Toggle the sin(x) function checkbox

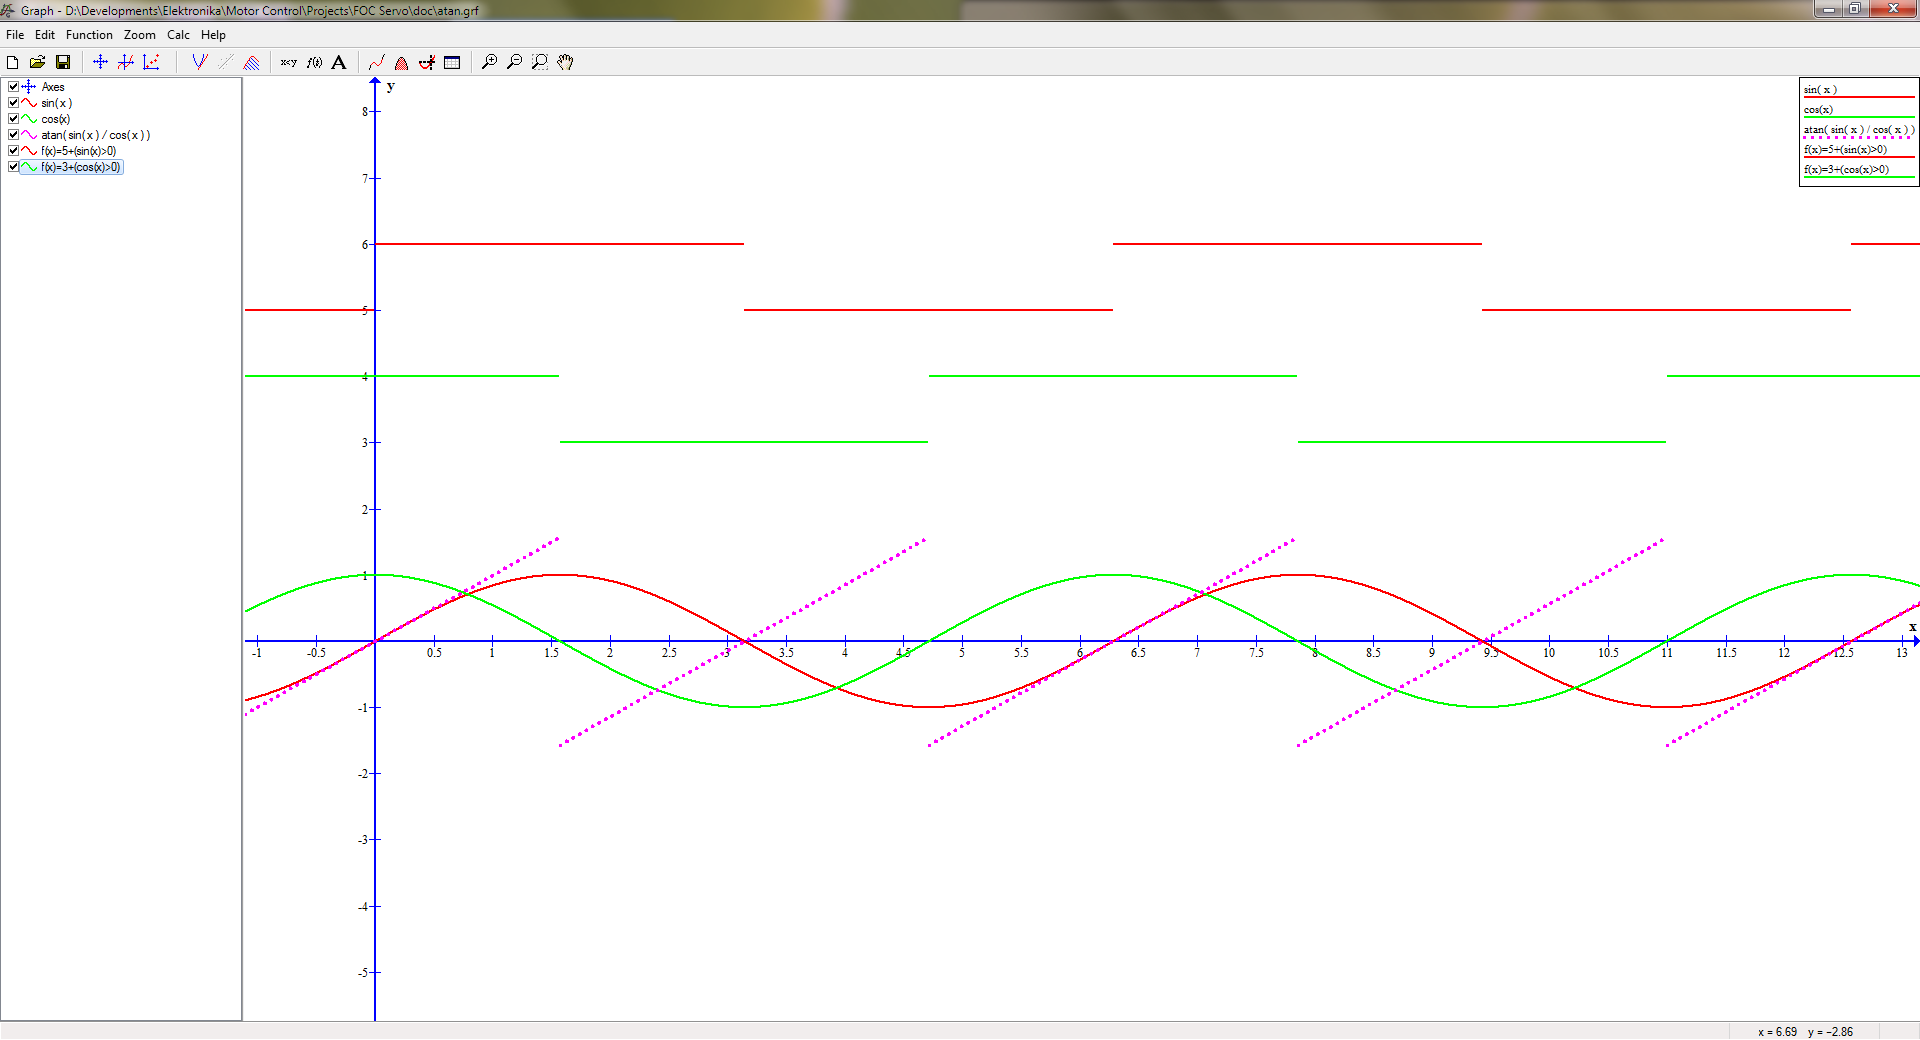(13, 103)
